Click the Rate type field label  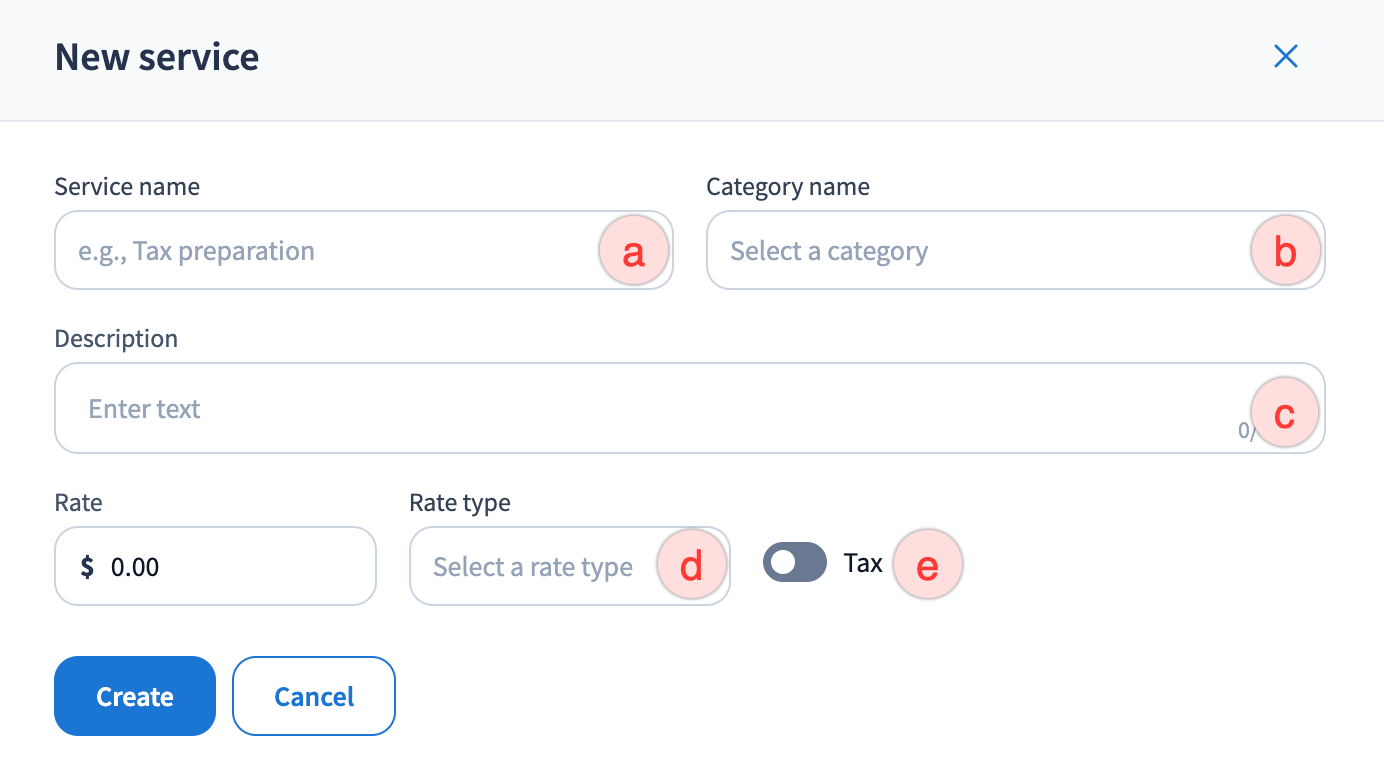pyautogui.click(x=460, y=503)
